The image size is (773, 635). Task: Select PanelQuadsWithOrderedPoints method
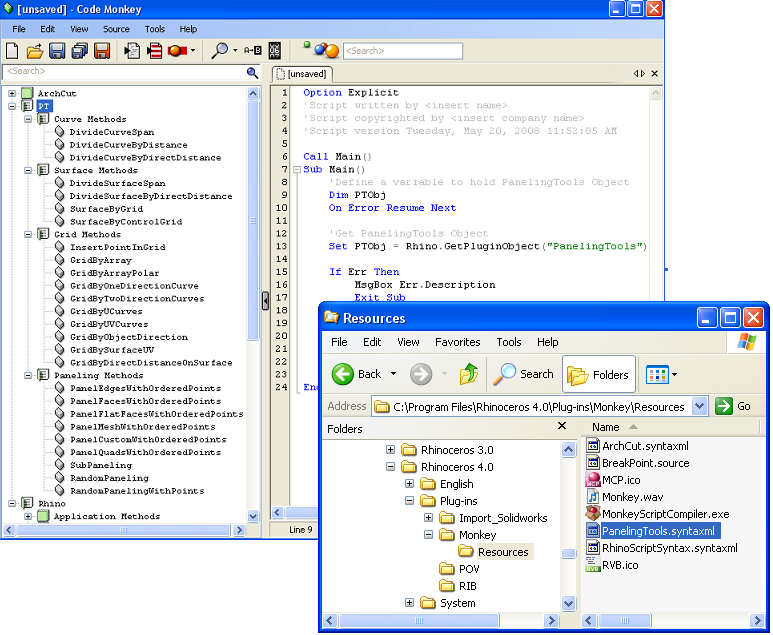145,453
